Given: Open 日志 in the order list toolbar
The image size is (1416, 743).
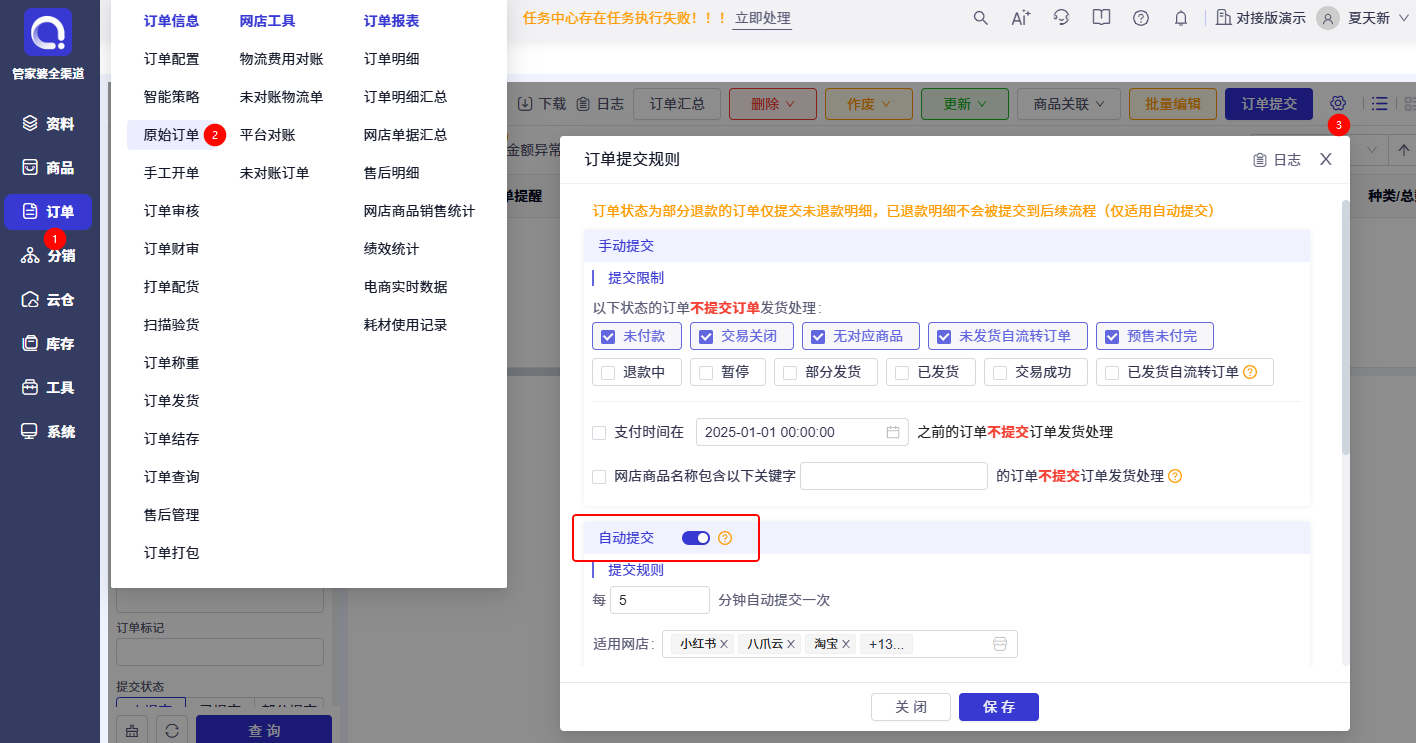Looking at the screenshot, I should pyautogui.click(x=600, y=103).
